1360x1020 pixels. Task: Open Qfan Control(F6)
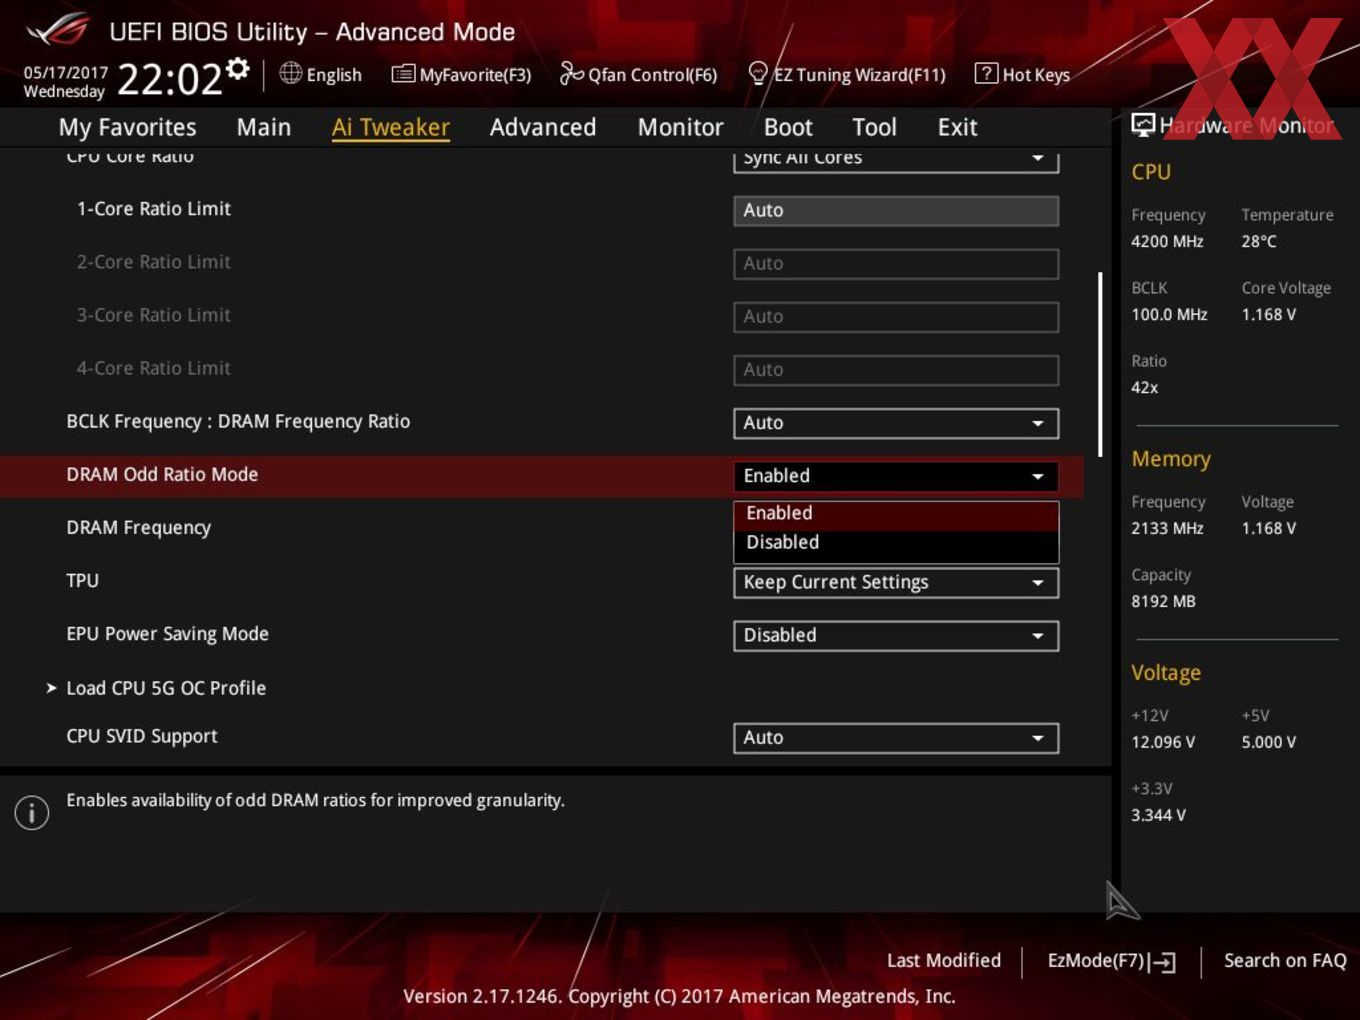pyautogui.click(x=638, y=74)
